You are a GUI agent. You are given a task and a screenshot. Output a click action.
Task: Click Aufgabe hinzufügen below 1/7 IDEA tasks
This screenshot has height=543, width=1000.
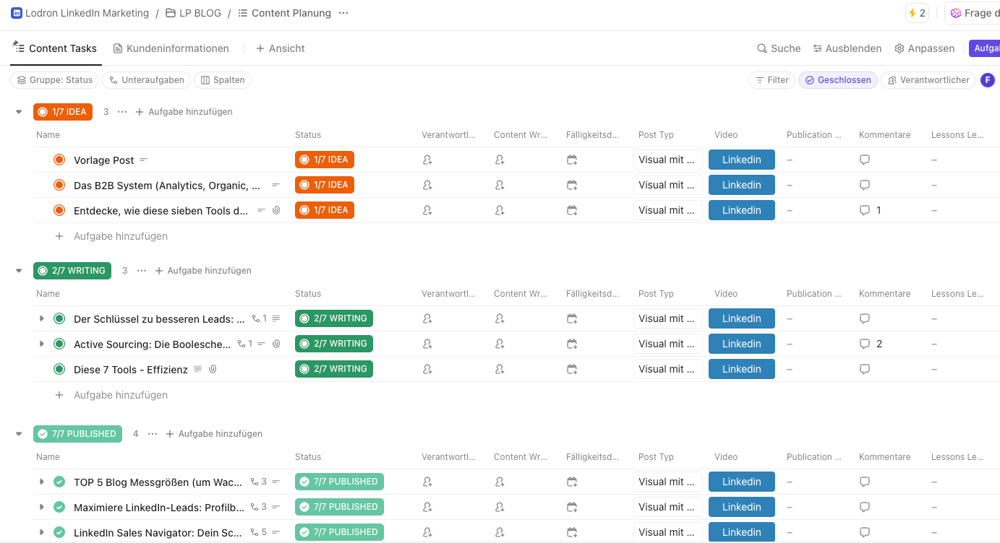112,236
